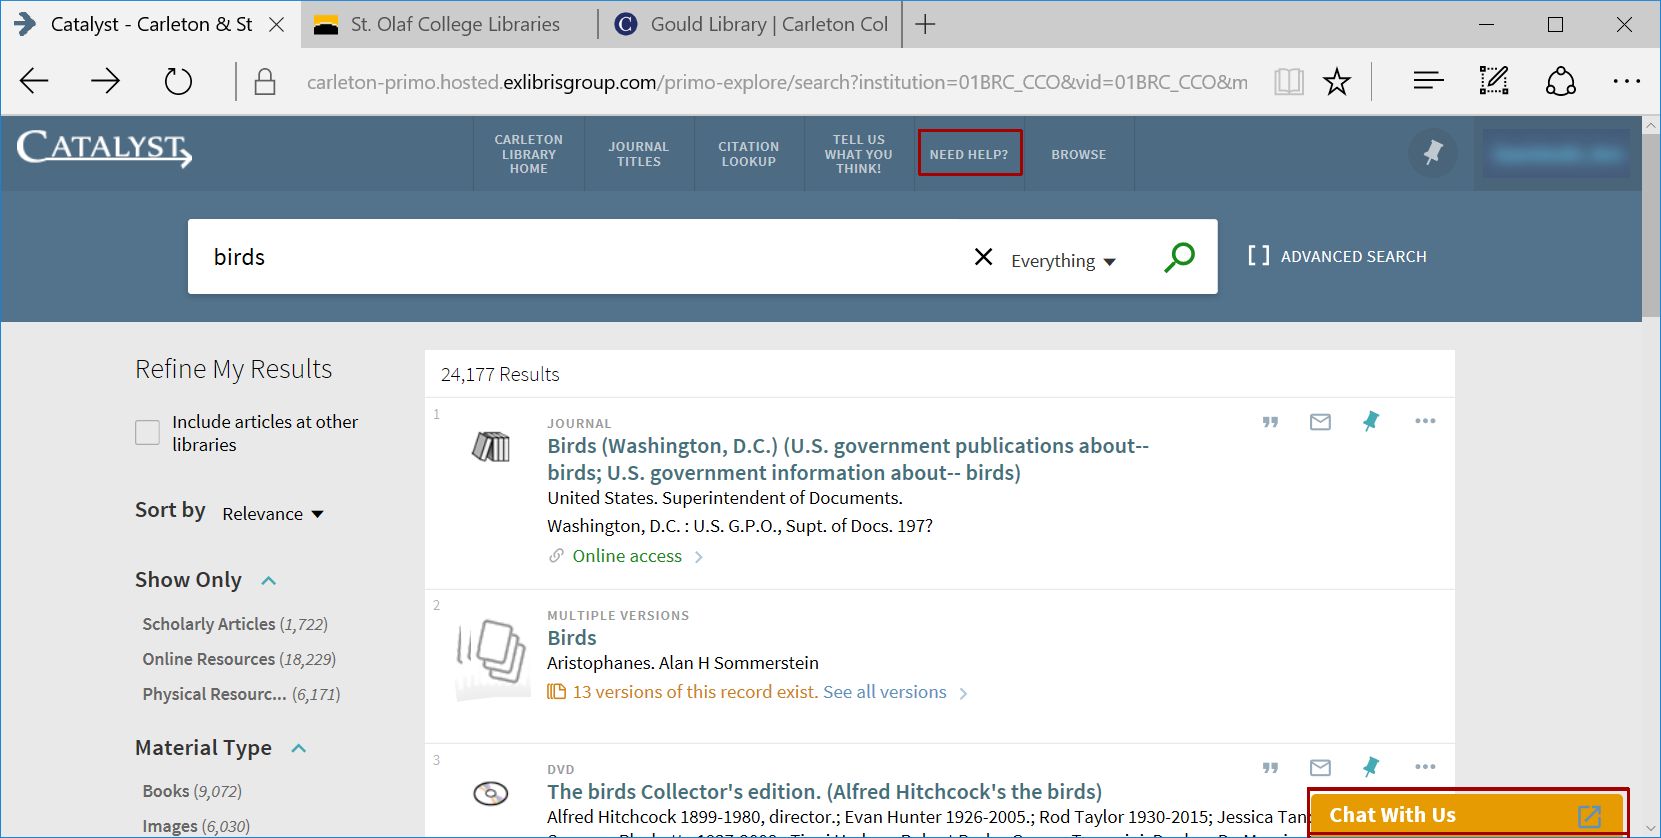
Task: Open pinned favorites in Catalyst header
Action: pyautogui.click(x=1432, y=153)
